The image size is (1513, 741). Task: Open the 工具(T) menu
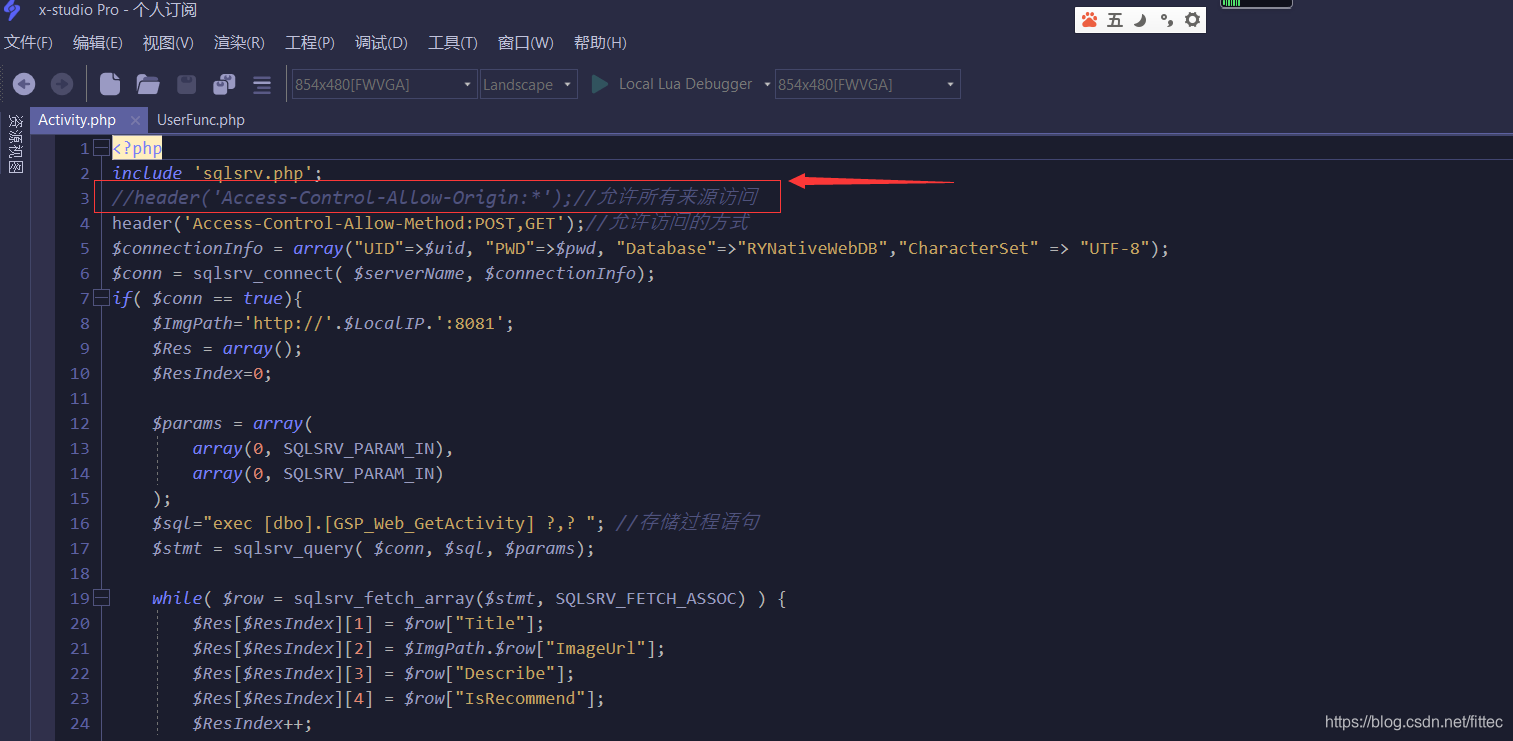coord(453,43)
